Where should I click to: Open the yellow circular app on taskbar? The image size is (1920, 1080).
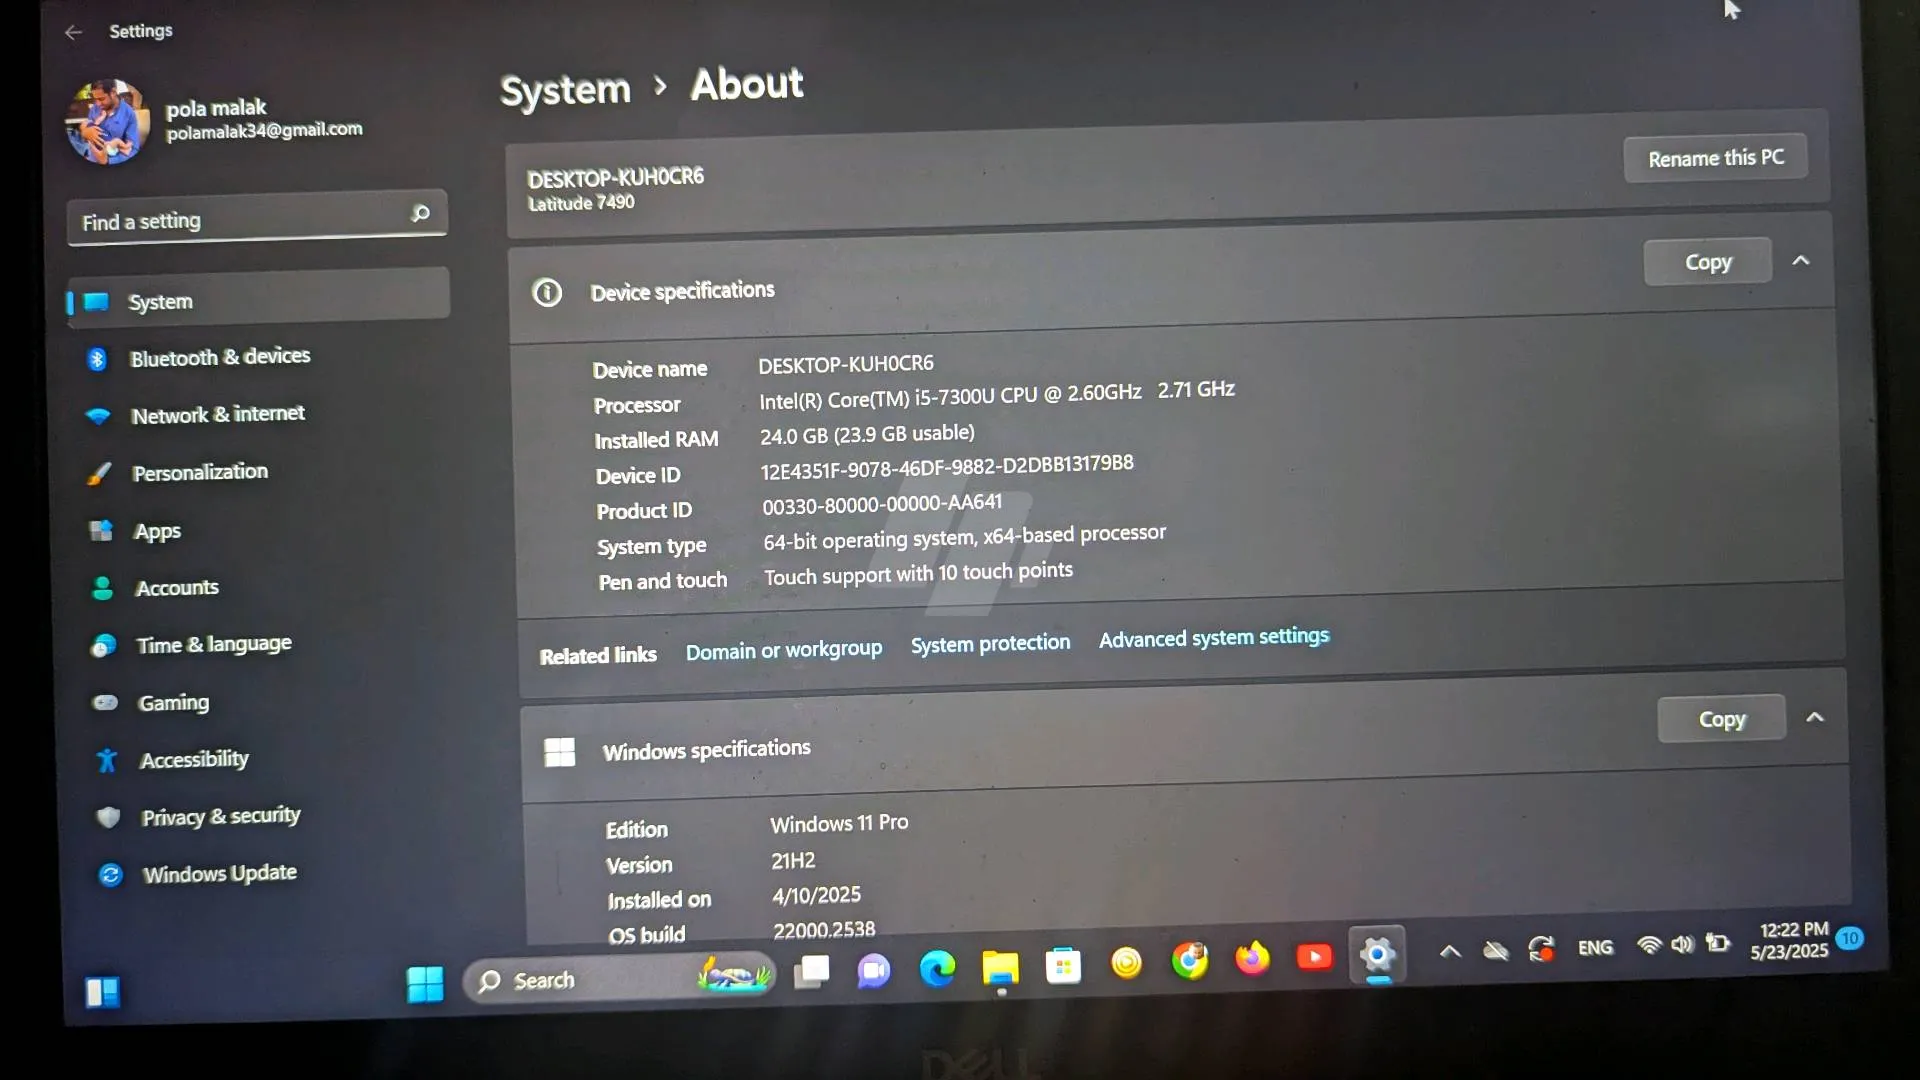coord(1126,963)
